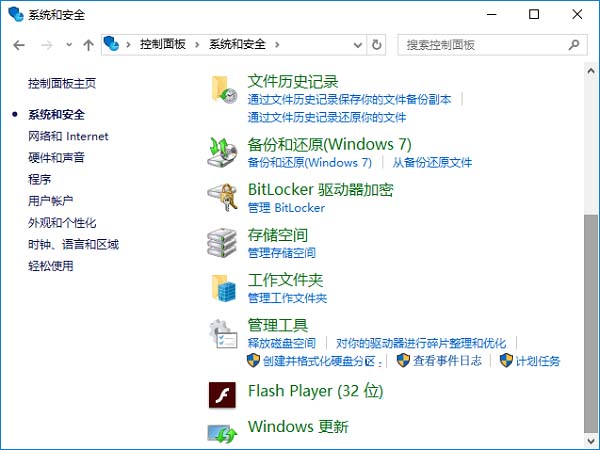Open 备份和还原(Windows 7) green heading
The image size is (600, 450).
click(329, 144)
